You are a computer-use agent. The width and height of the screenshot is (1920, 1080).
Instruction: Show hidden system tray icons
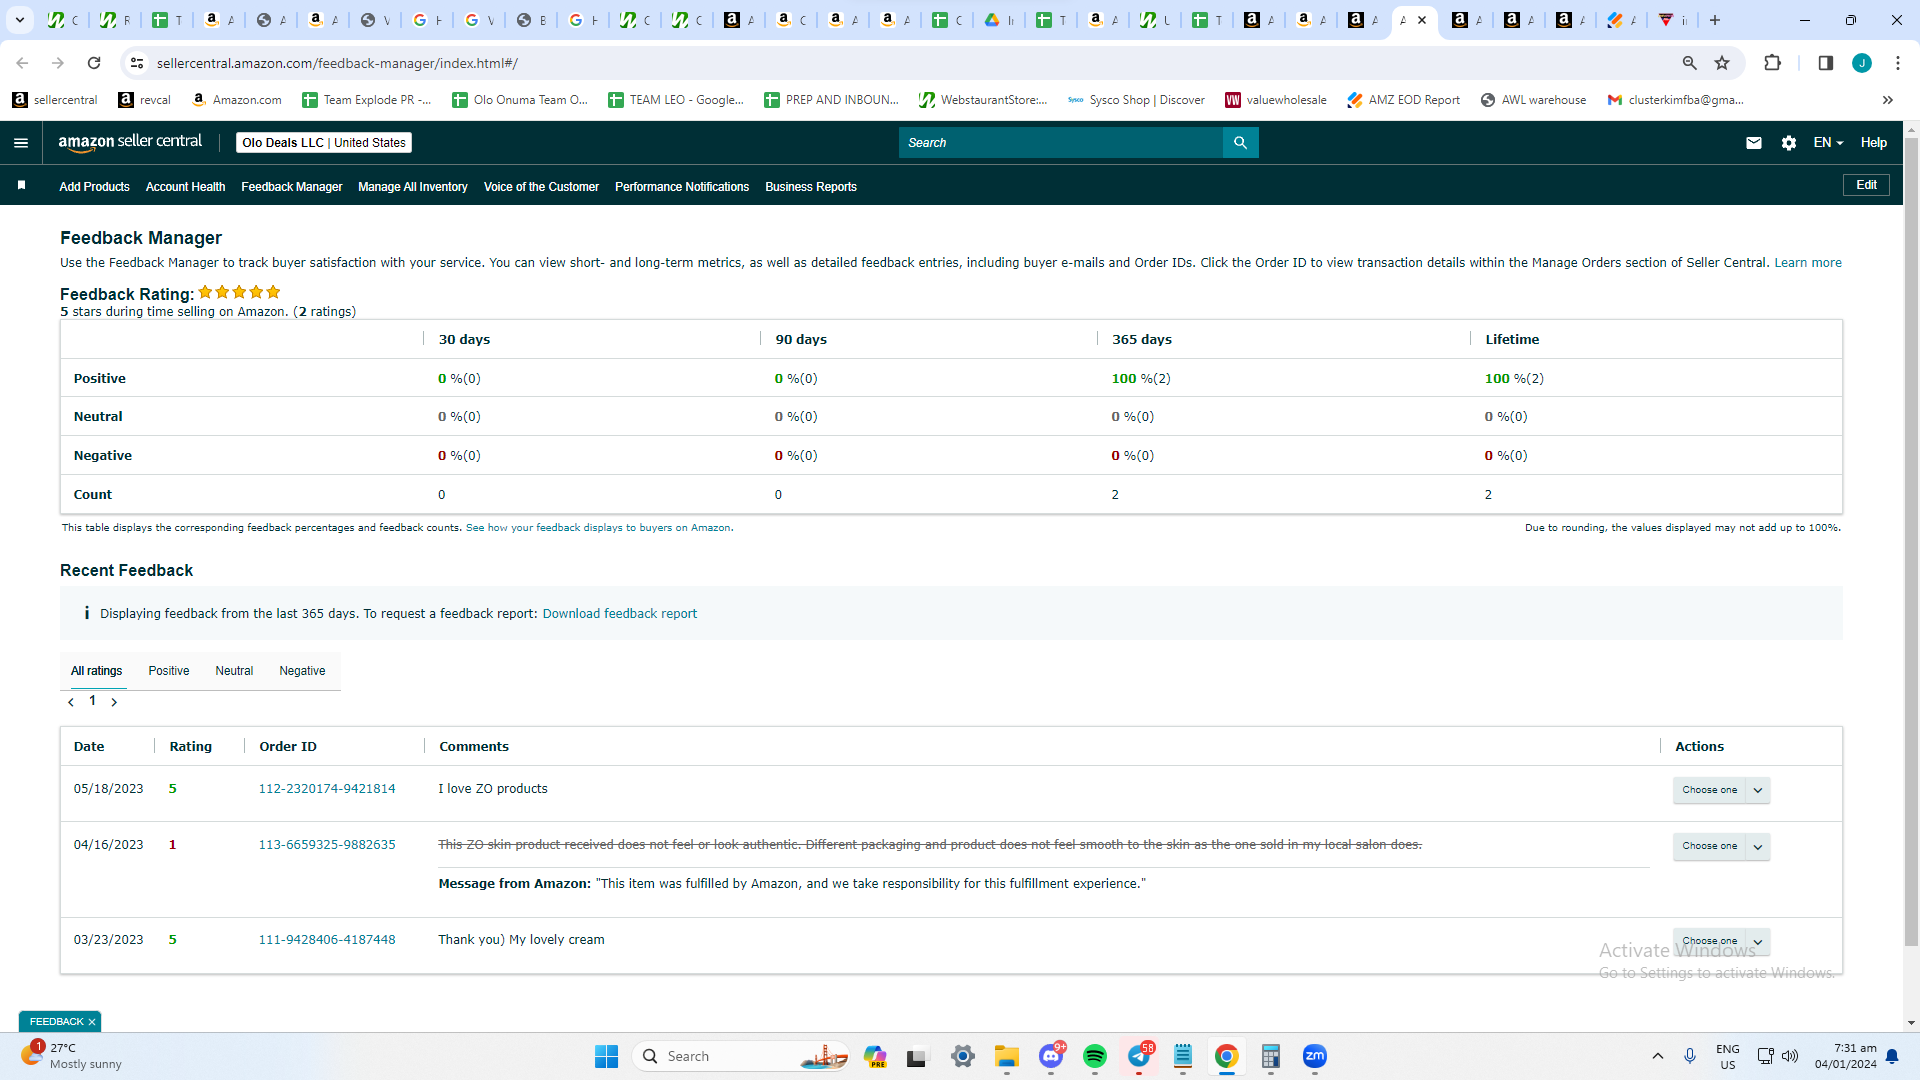[x=1658, y=1056]
